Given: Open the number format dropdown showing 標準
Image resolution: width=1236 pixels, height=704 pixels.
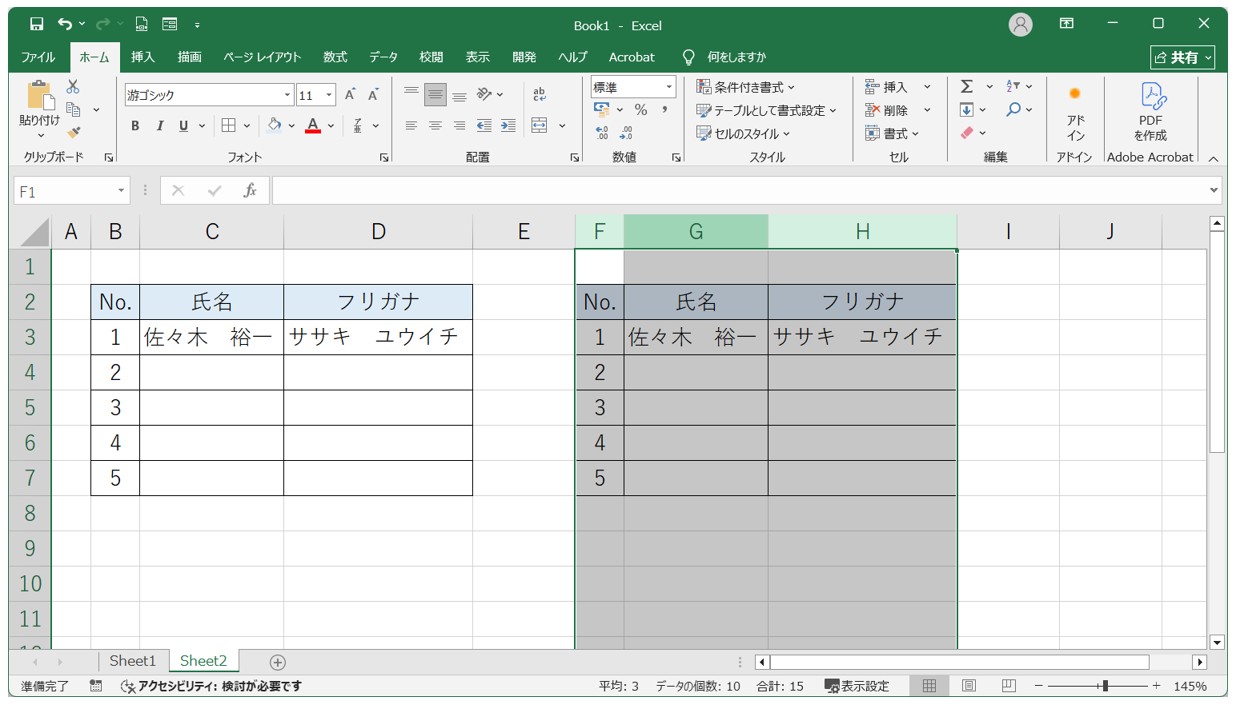Looking at the screenshot, I should click(x=669, y=87).
